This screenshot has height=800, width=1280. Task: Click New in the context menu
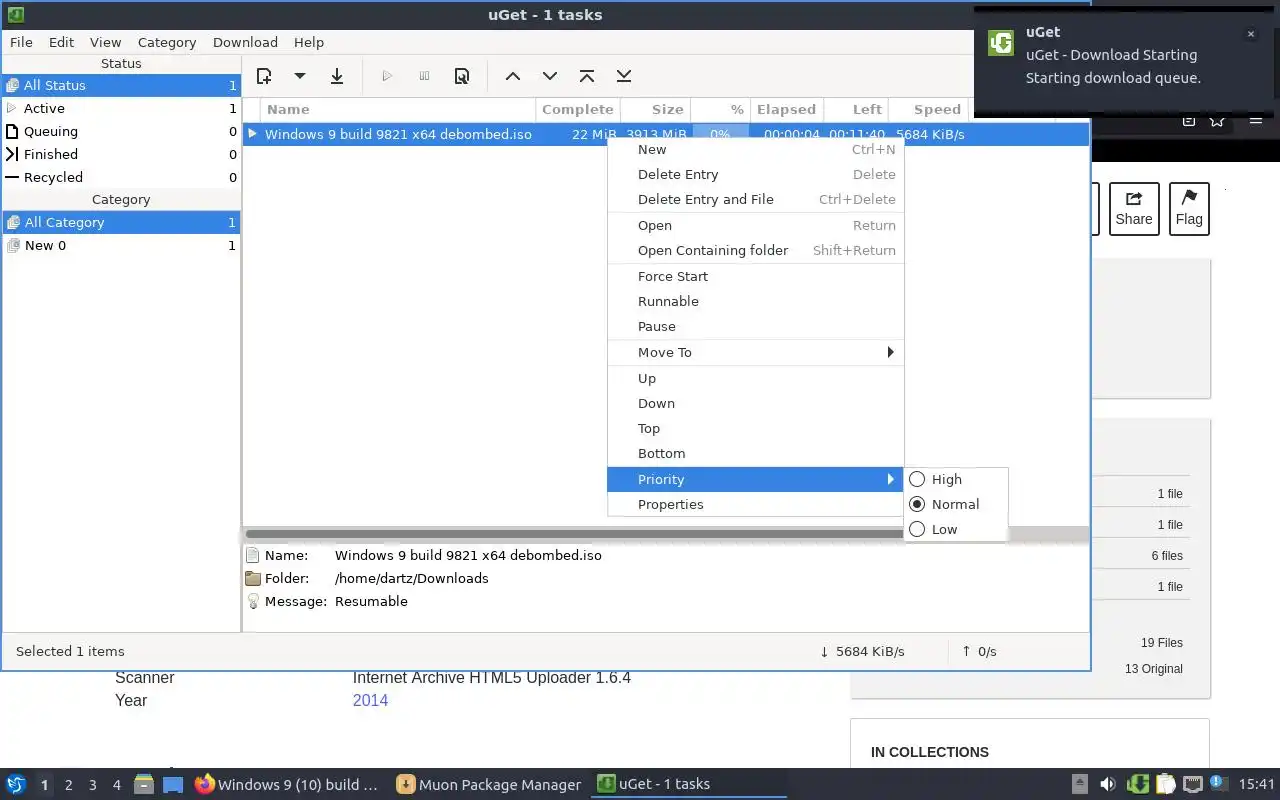[x=755, y=149]
